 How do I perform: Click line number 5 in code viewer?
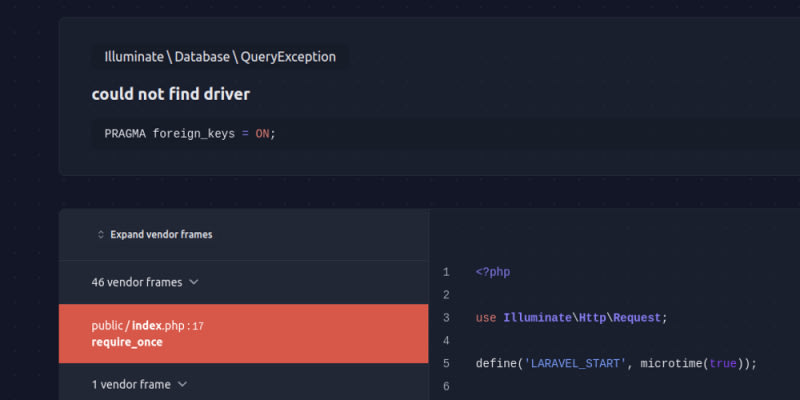click(x=446, y=363)
